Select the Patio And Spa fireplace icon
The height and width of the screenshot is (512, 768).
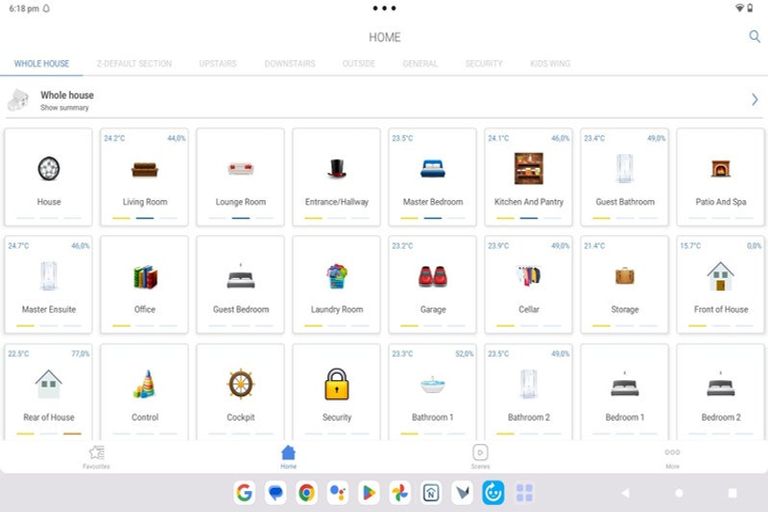(720, 169)
